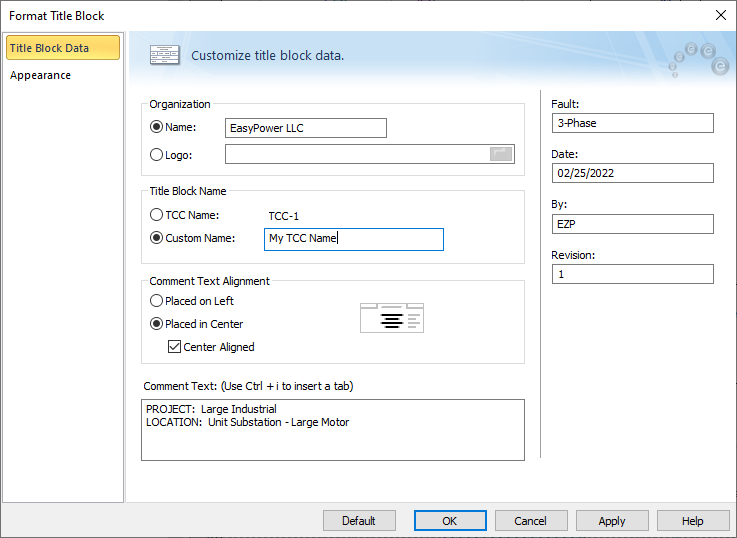Select Placed on Left alignment
Image resolution: width=737 pixels, height=538 pixels.
(x=156, y=301)
